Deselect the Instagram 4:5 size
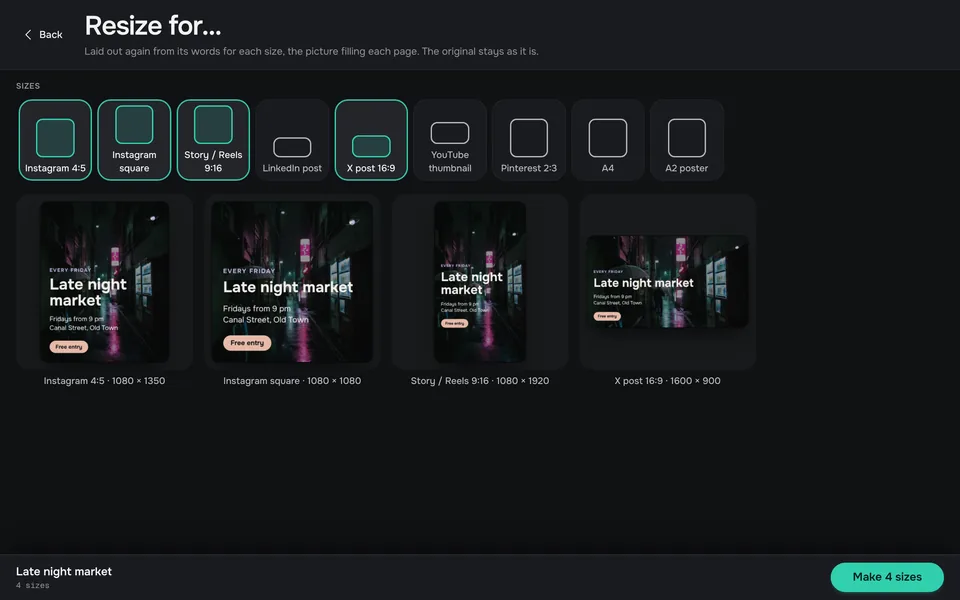Image resolution: width=960 pixels, height=600 pixels. tap(55, 140)
